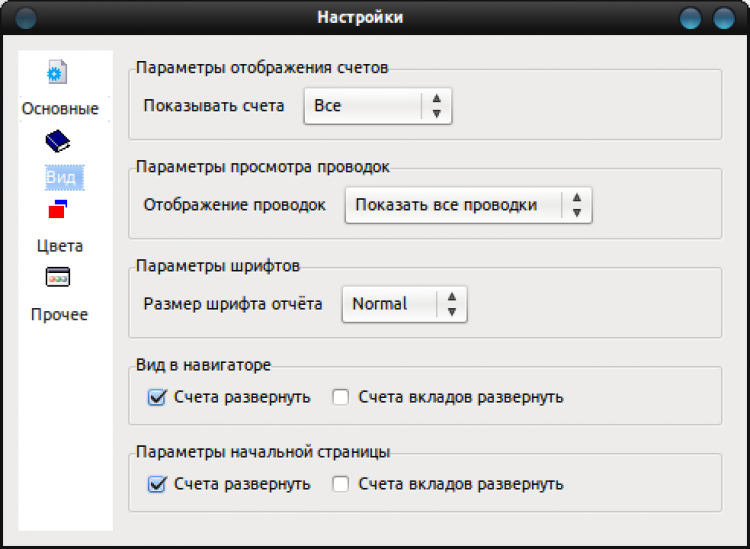Viewport: 750px width, 549px height.
Task: Expand the Размер шрифта отчёта dropdown
Action: click(x=403, y=303)
